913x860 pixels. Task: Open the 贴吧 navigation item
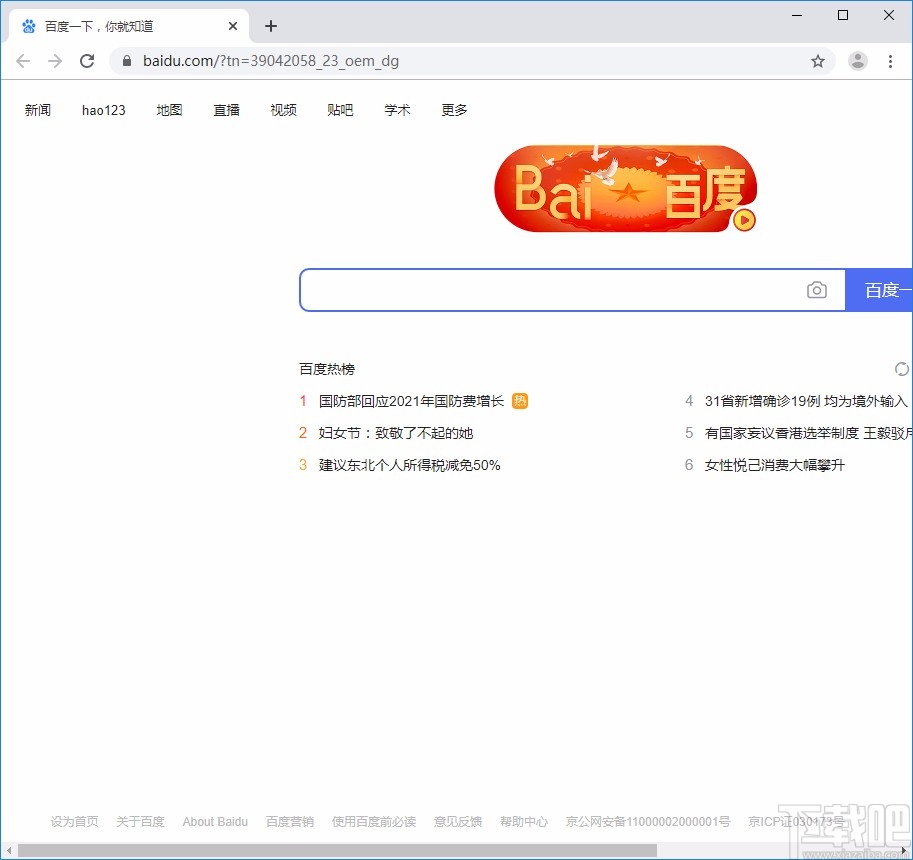(340, 110)
